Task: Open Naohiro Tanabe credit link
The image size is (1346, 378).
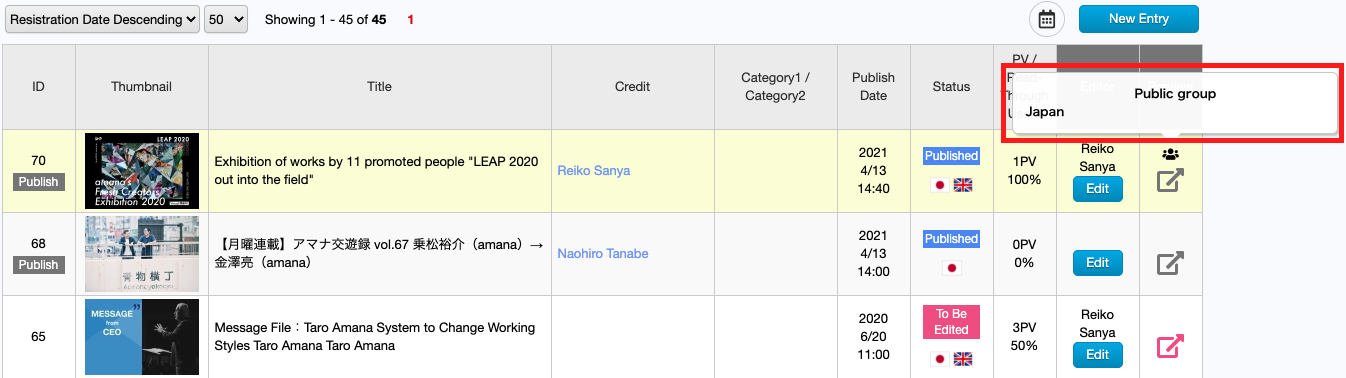Action: [x=601, y=254]
